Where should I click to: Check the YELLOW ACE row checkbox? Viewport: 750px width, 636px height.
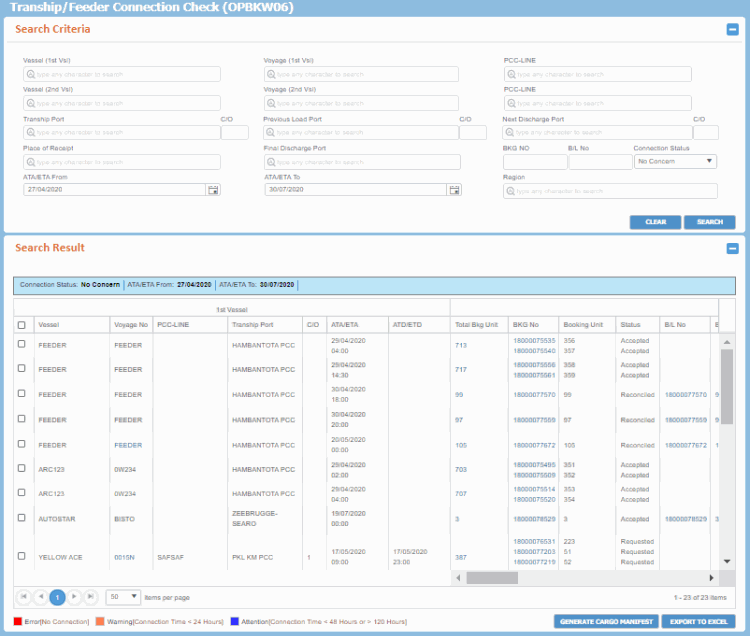pos(22,555)
